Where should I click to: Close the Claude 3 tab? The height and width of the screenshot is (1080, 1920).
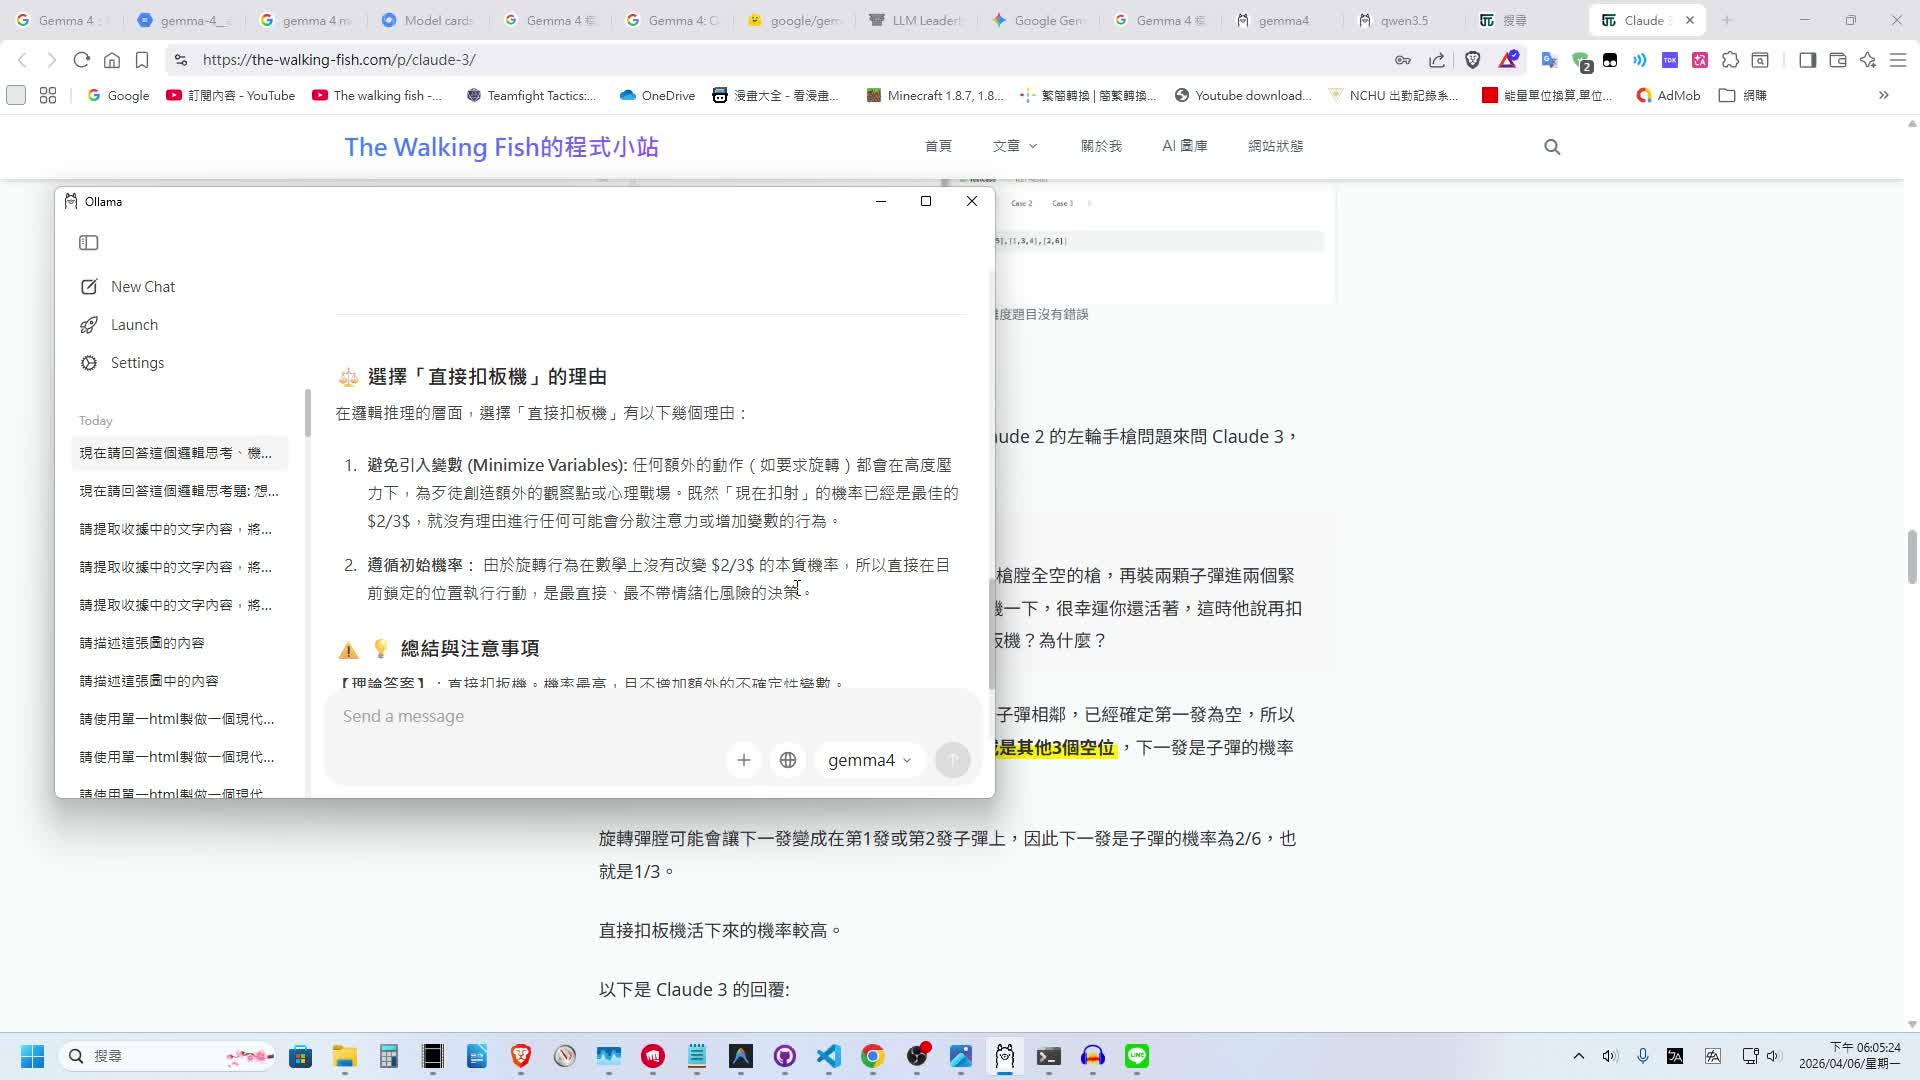click(x=1690, y=20)
